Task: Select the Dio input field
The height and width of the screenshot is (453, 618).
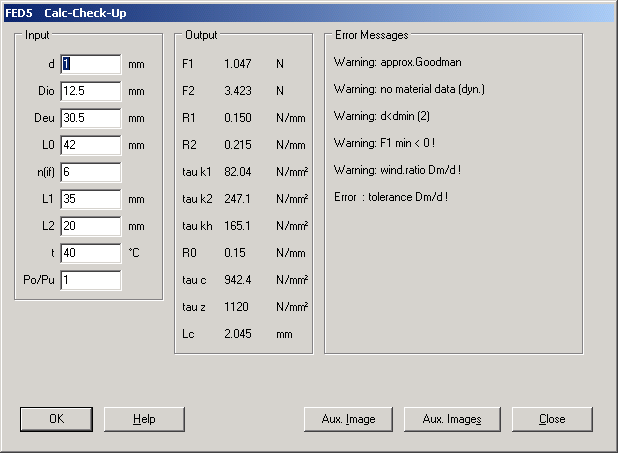Action: point(90,91)
